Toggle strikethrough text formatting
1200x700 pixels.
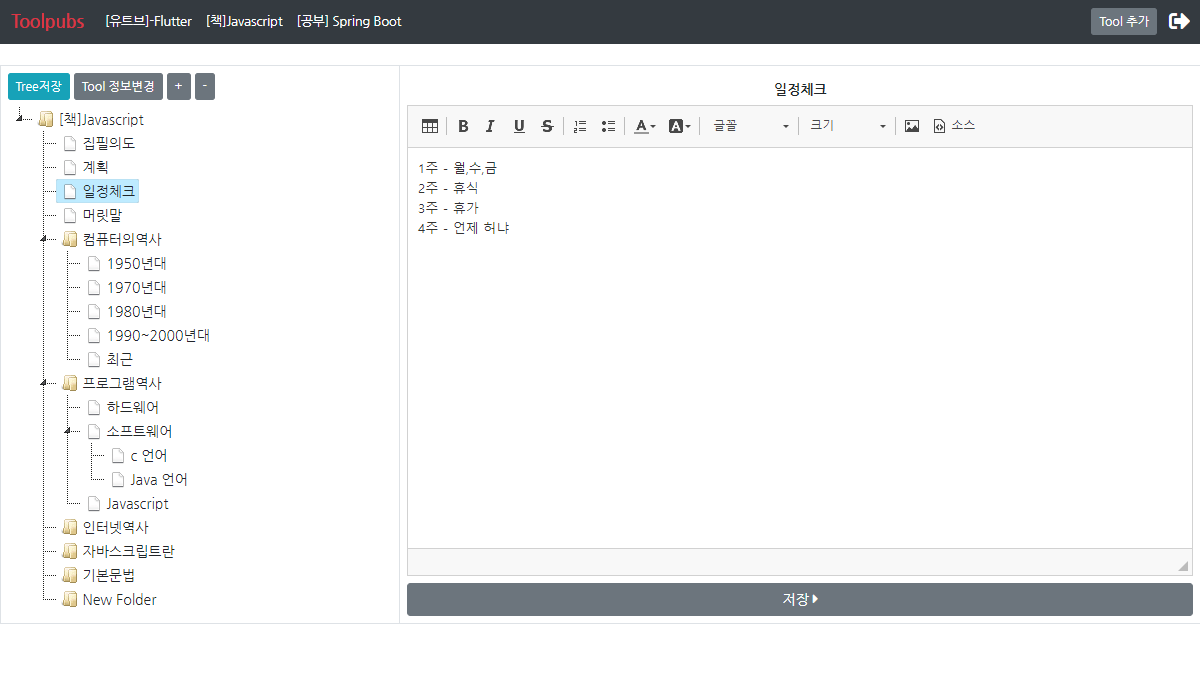coord(547,126)
